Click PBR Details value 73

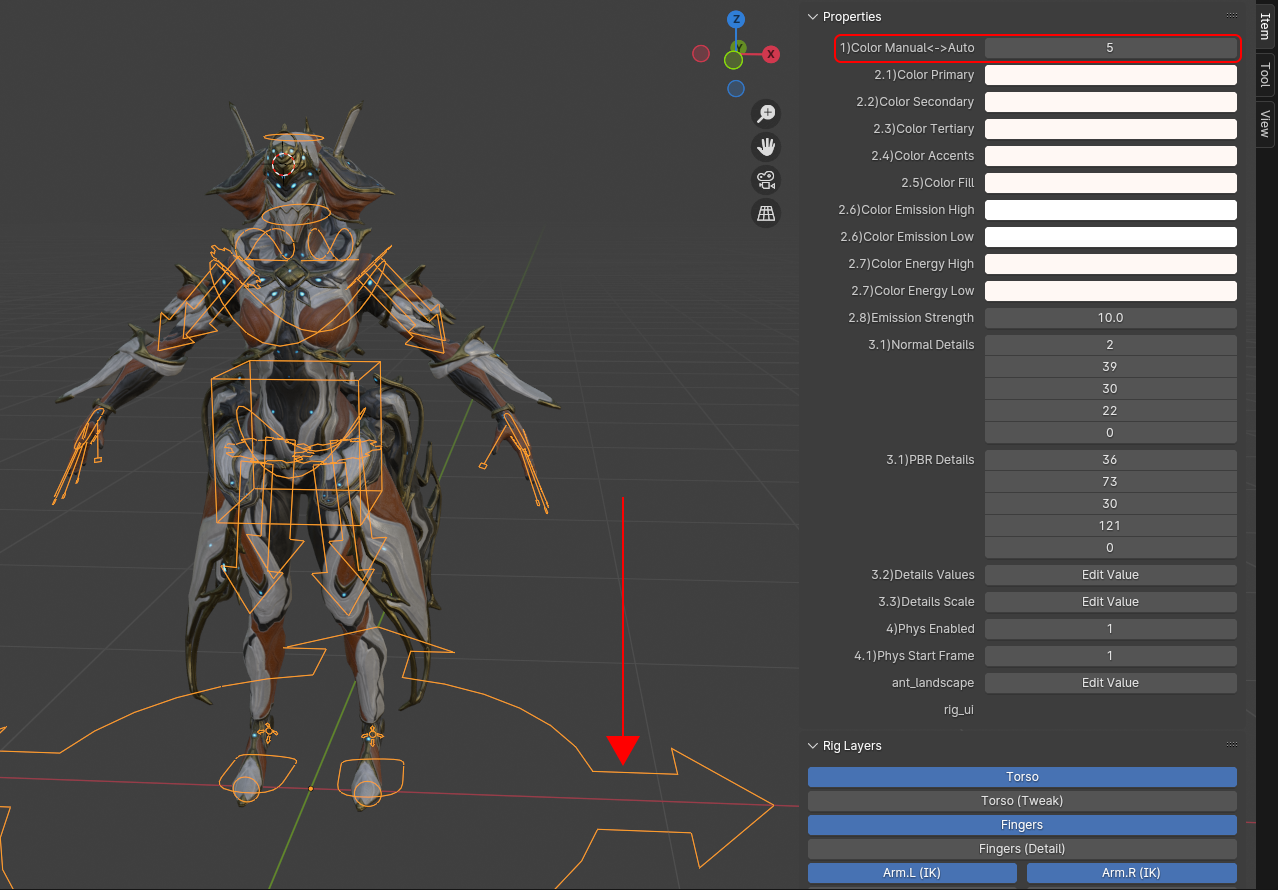click(1111, 482)
